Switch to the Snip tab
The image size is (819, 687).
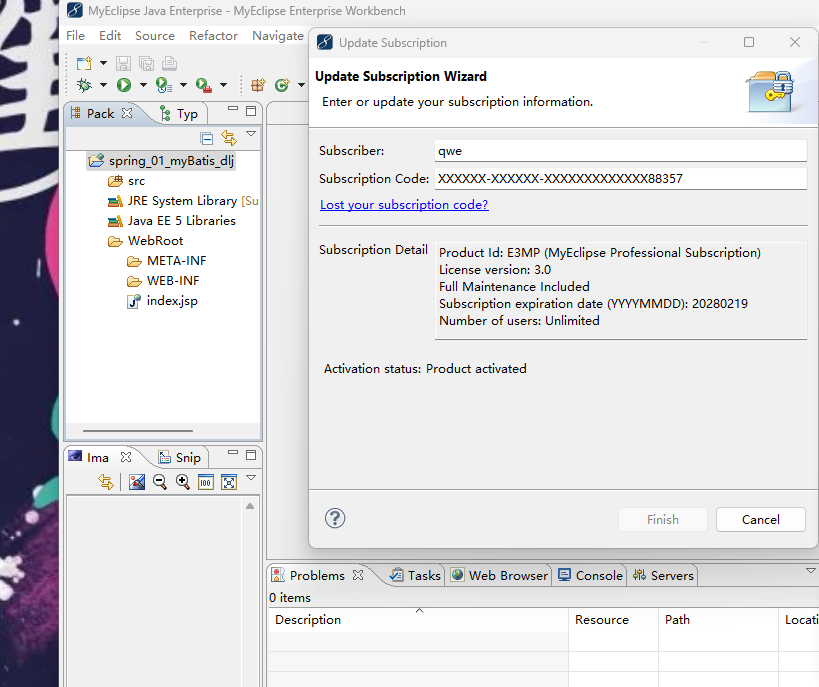[x=180, y=458]
